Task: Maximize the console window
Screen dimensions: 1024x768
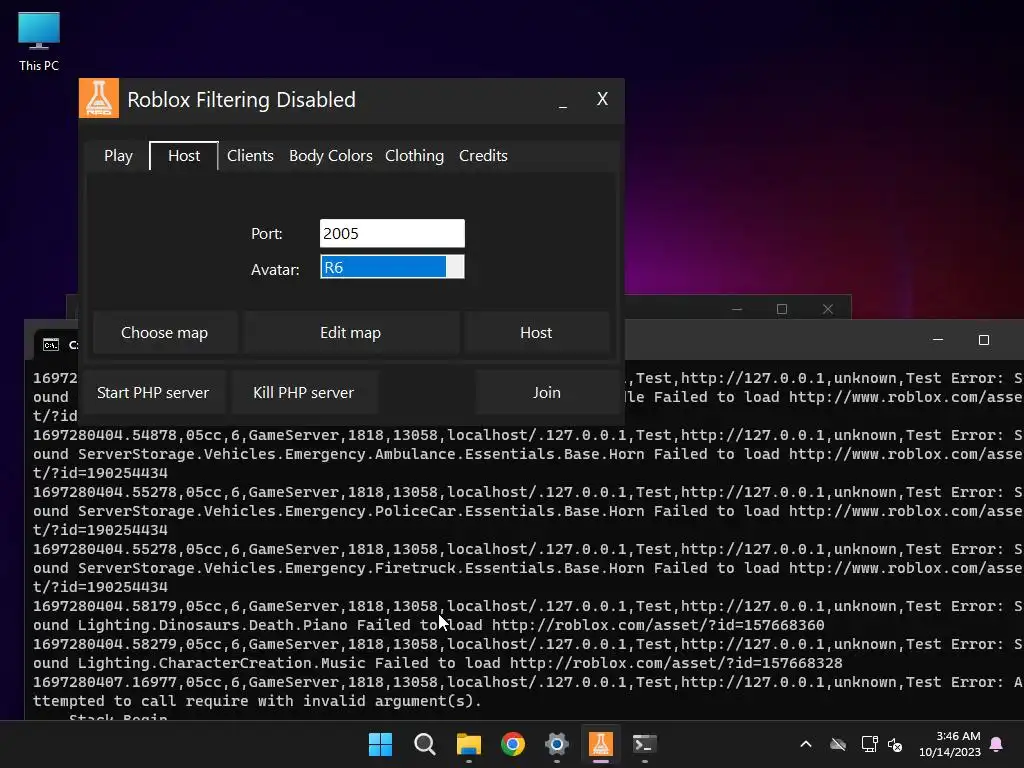Action: pos(984,340)
